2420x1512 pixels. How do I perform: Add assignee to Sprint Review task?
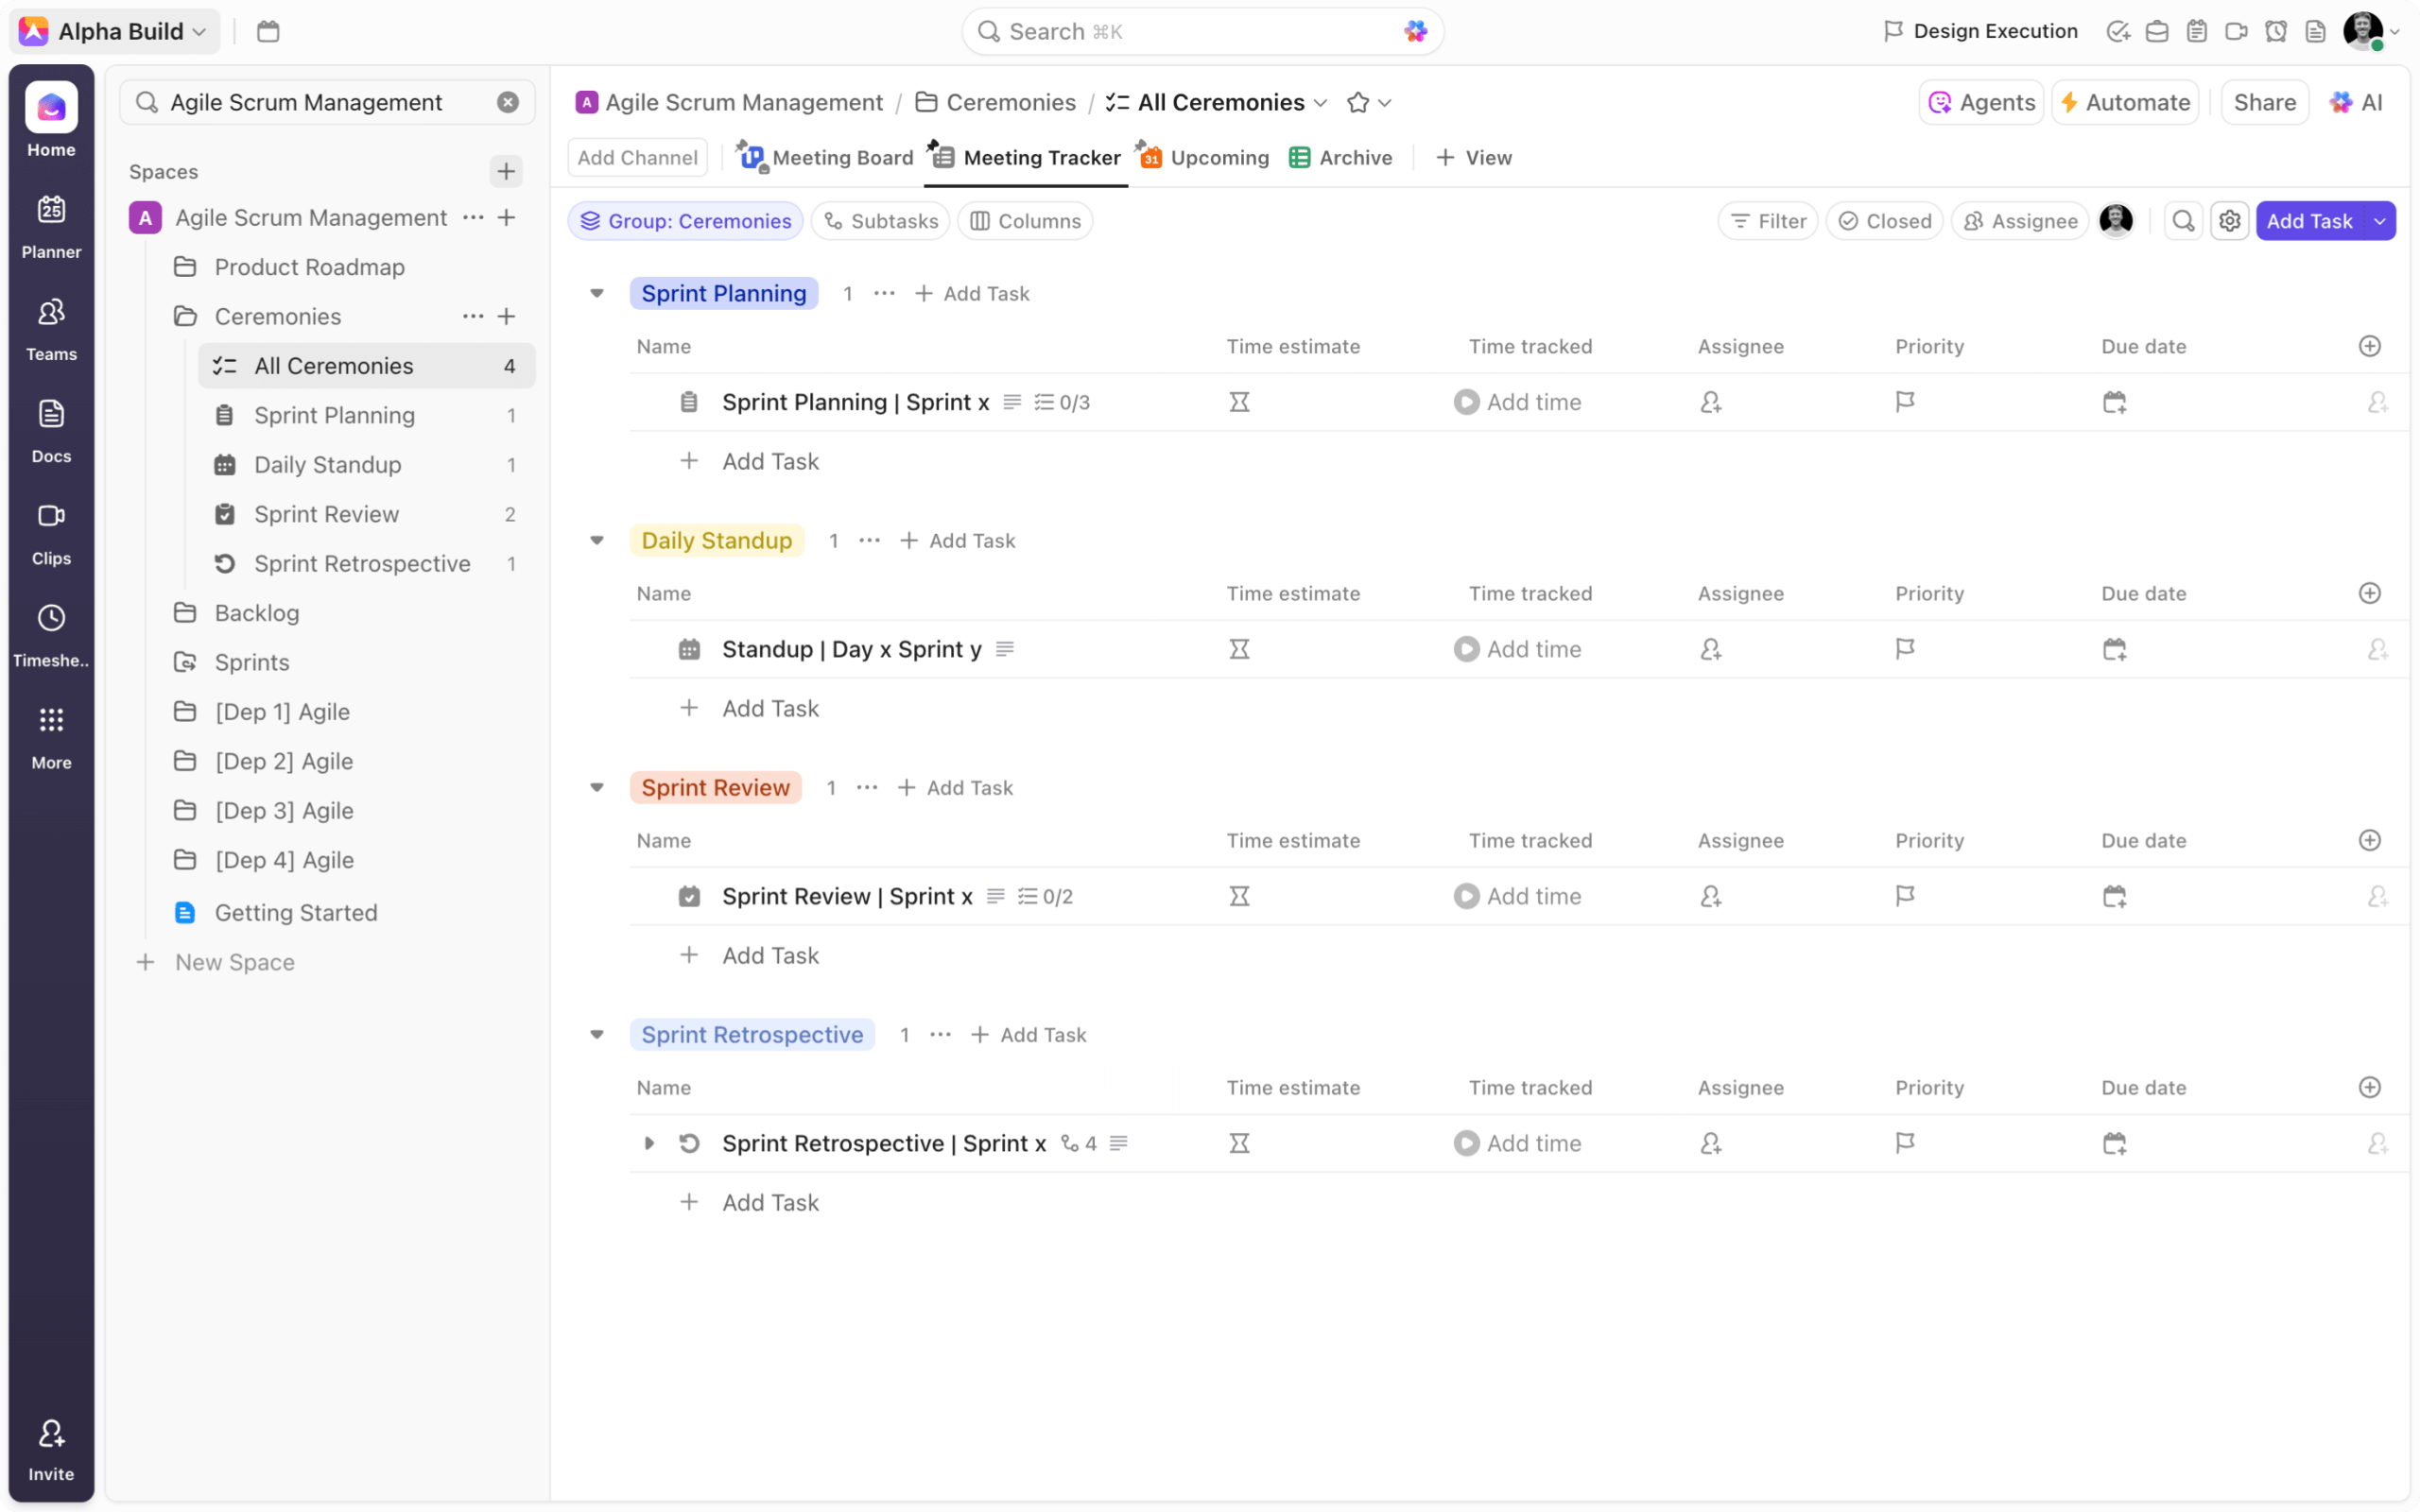click(x=1710, y=896)
